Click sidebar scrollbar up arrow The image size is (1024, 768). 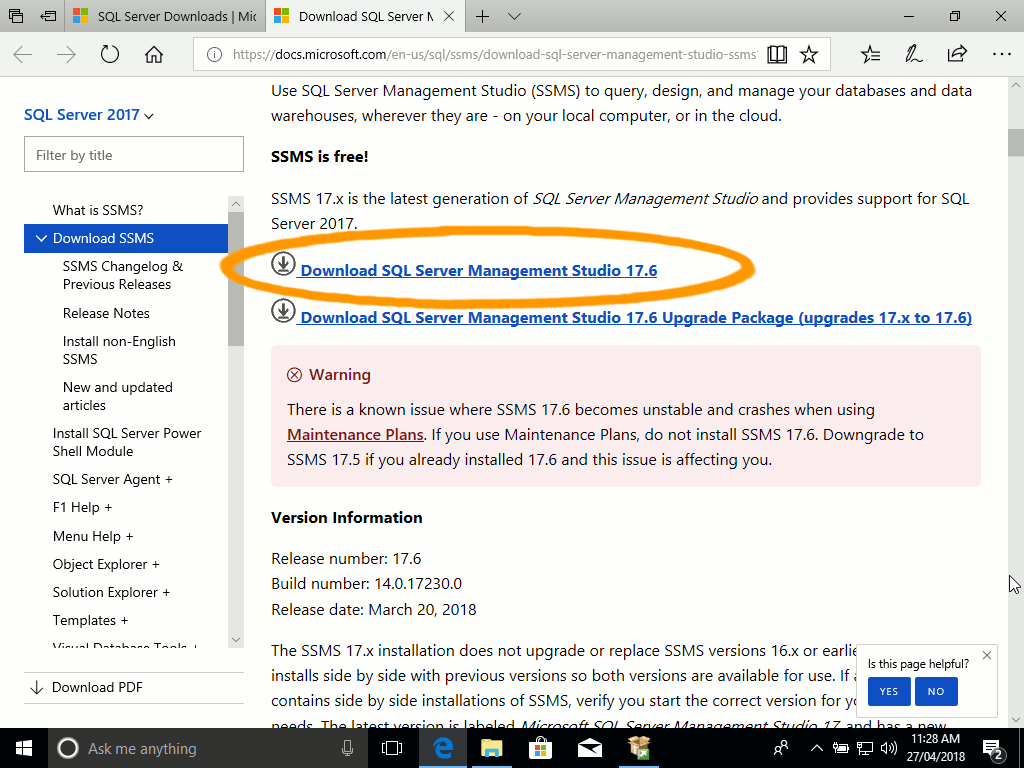(x=236, y=204)
